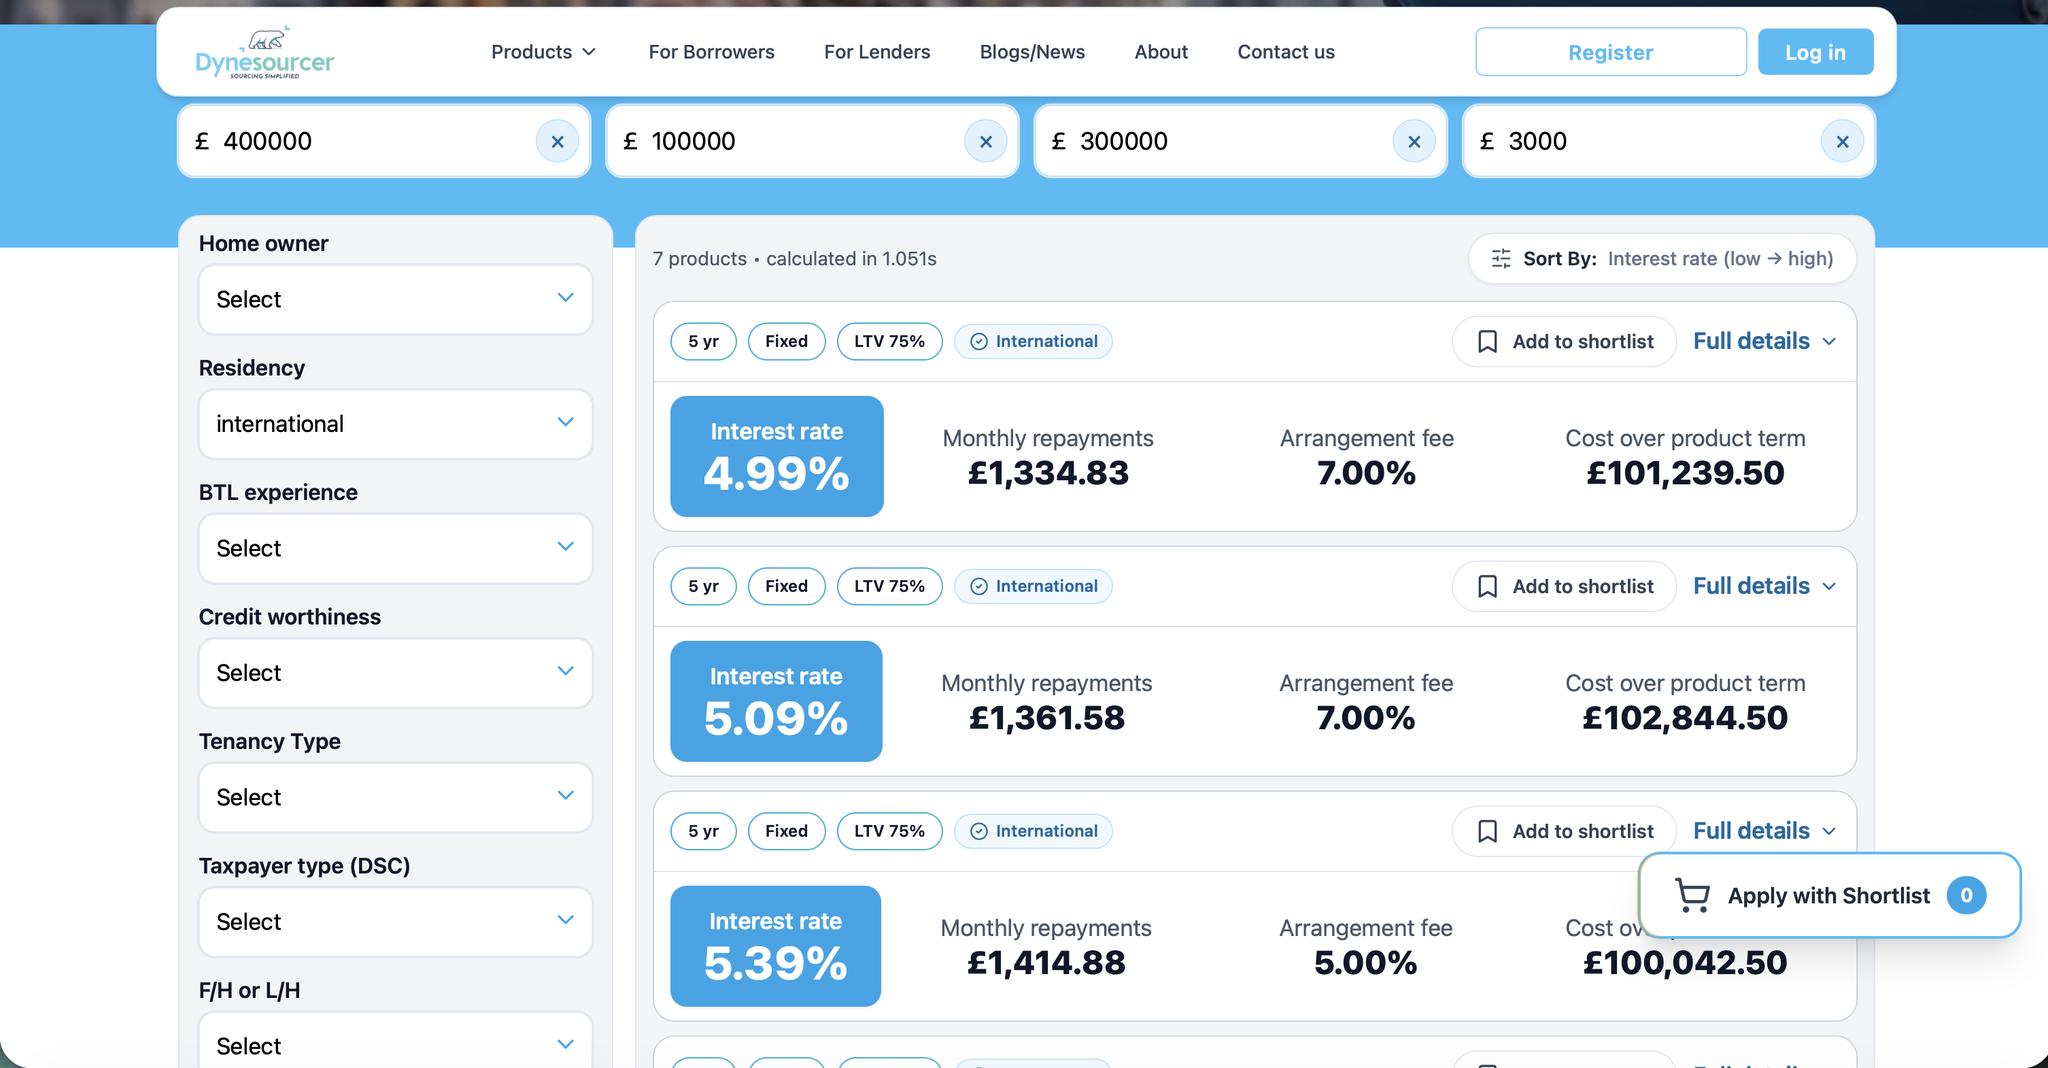
Task: Expand Full details for the 5.39% product
Action: pos(1765,831)
